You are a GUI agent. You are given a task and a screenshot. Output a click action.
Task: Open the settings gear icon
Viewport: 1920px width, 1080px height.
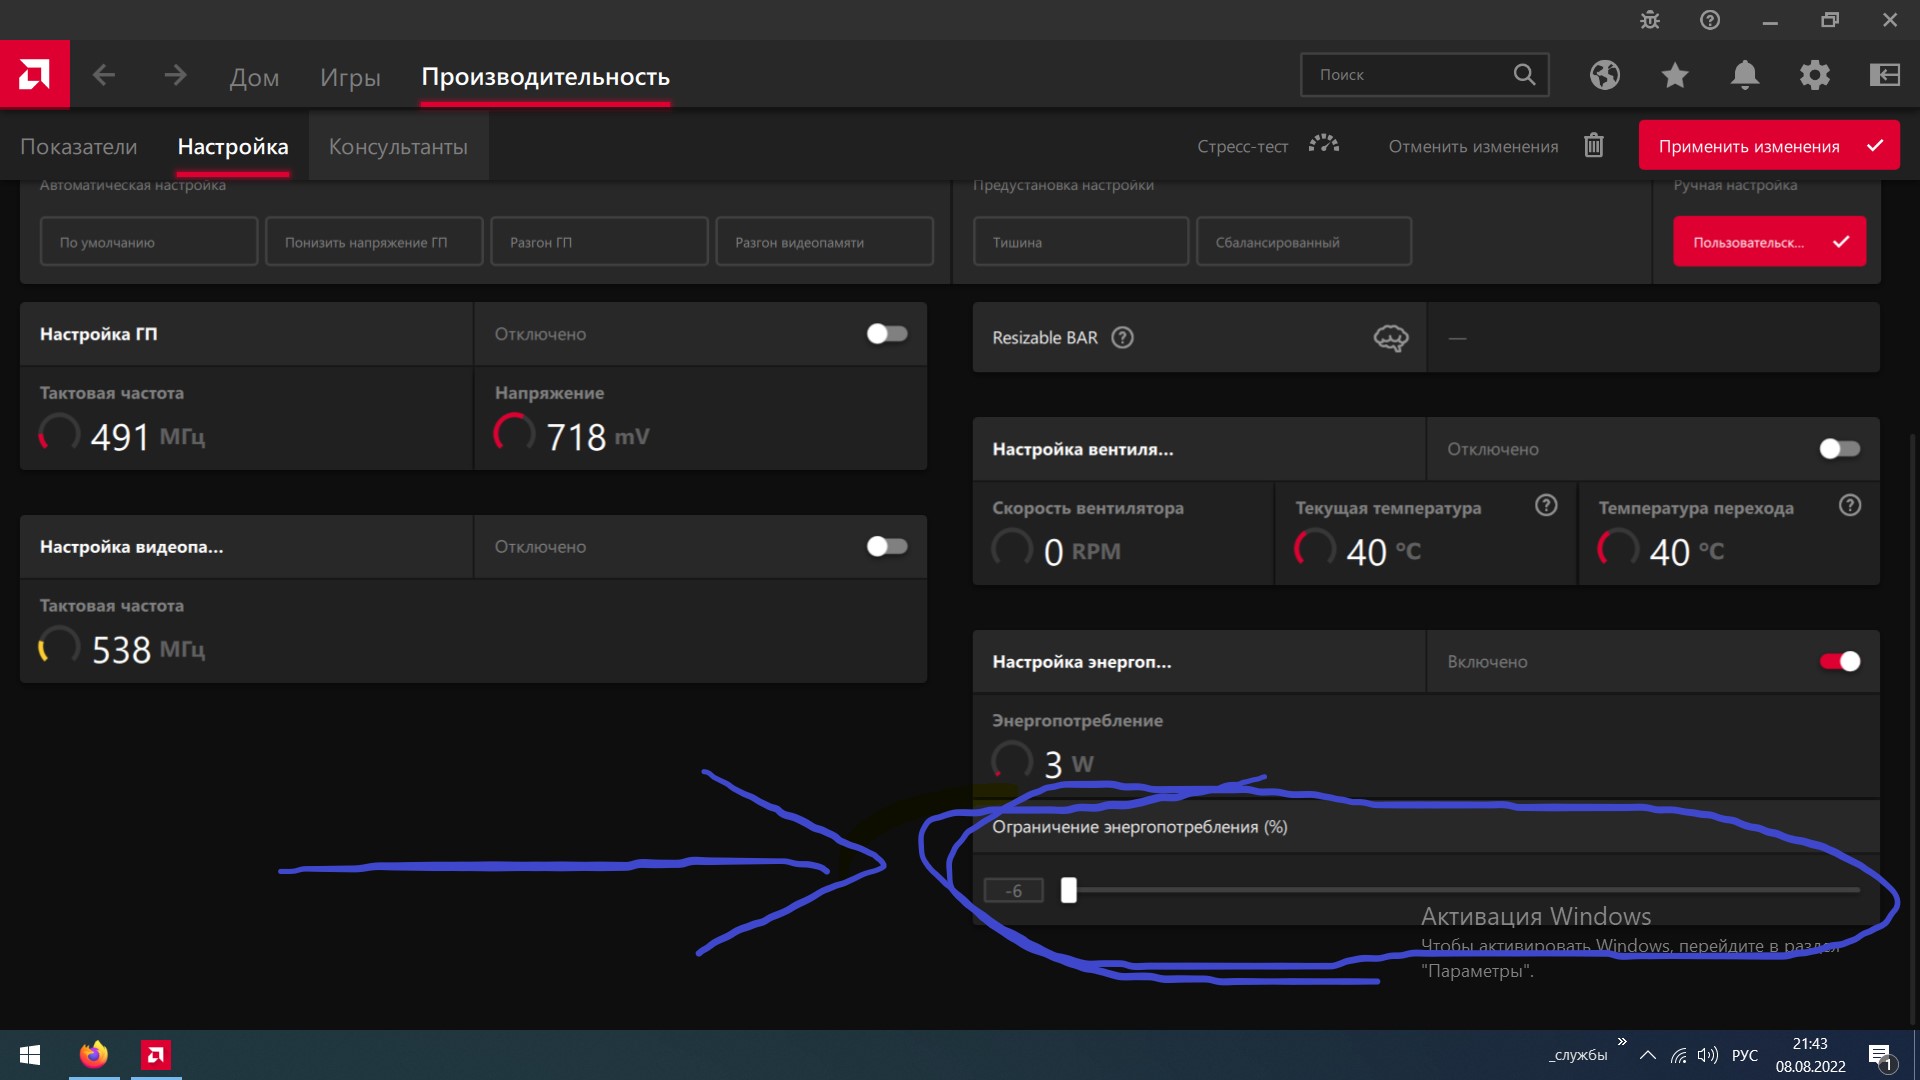point(1815,75)
